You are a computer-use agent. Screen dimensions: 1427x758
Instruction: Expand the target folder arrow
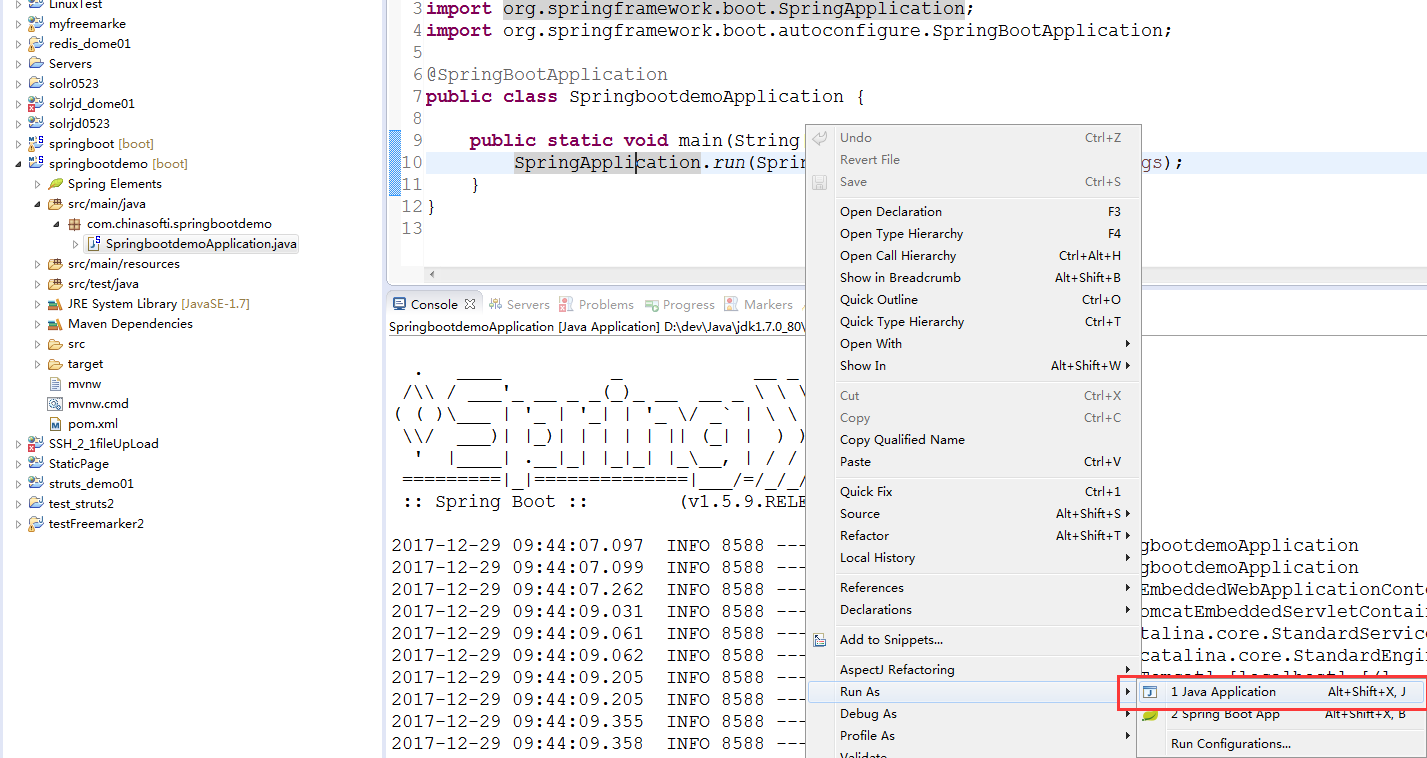pos(37,364)
